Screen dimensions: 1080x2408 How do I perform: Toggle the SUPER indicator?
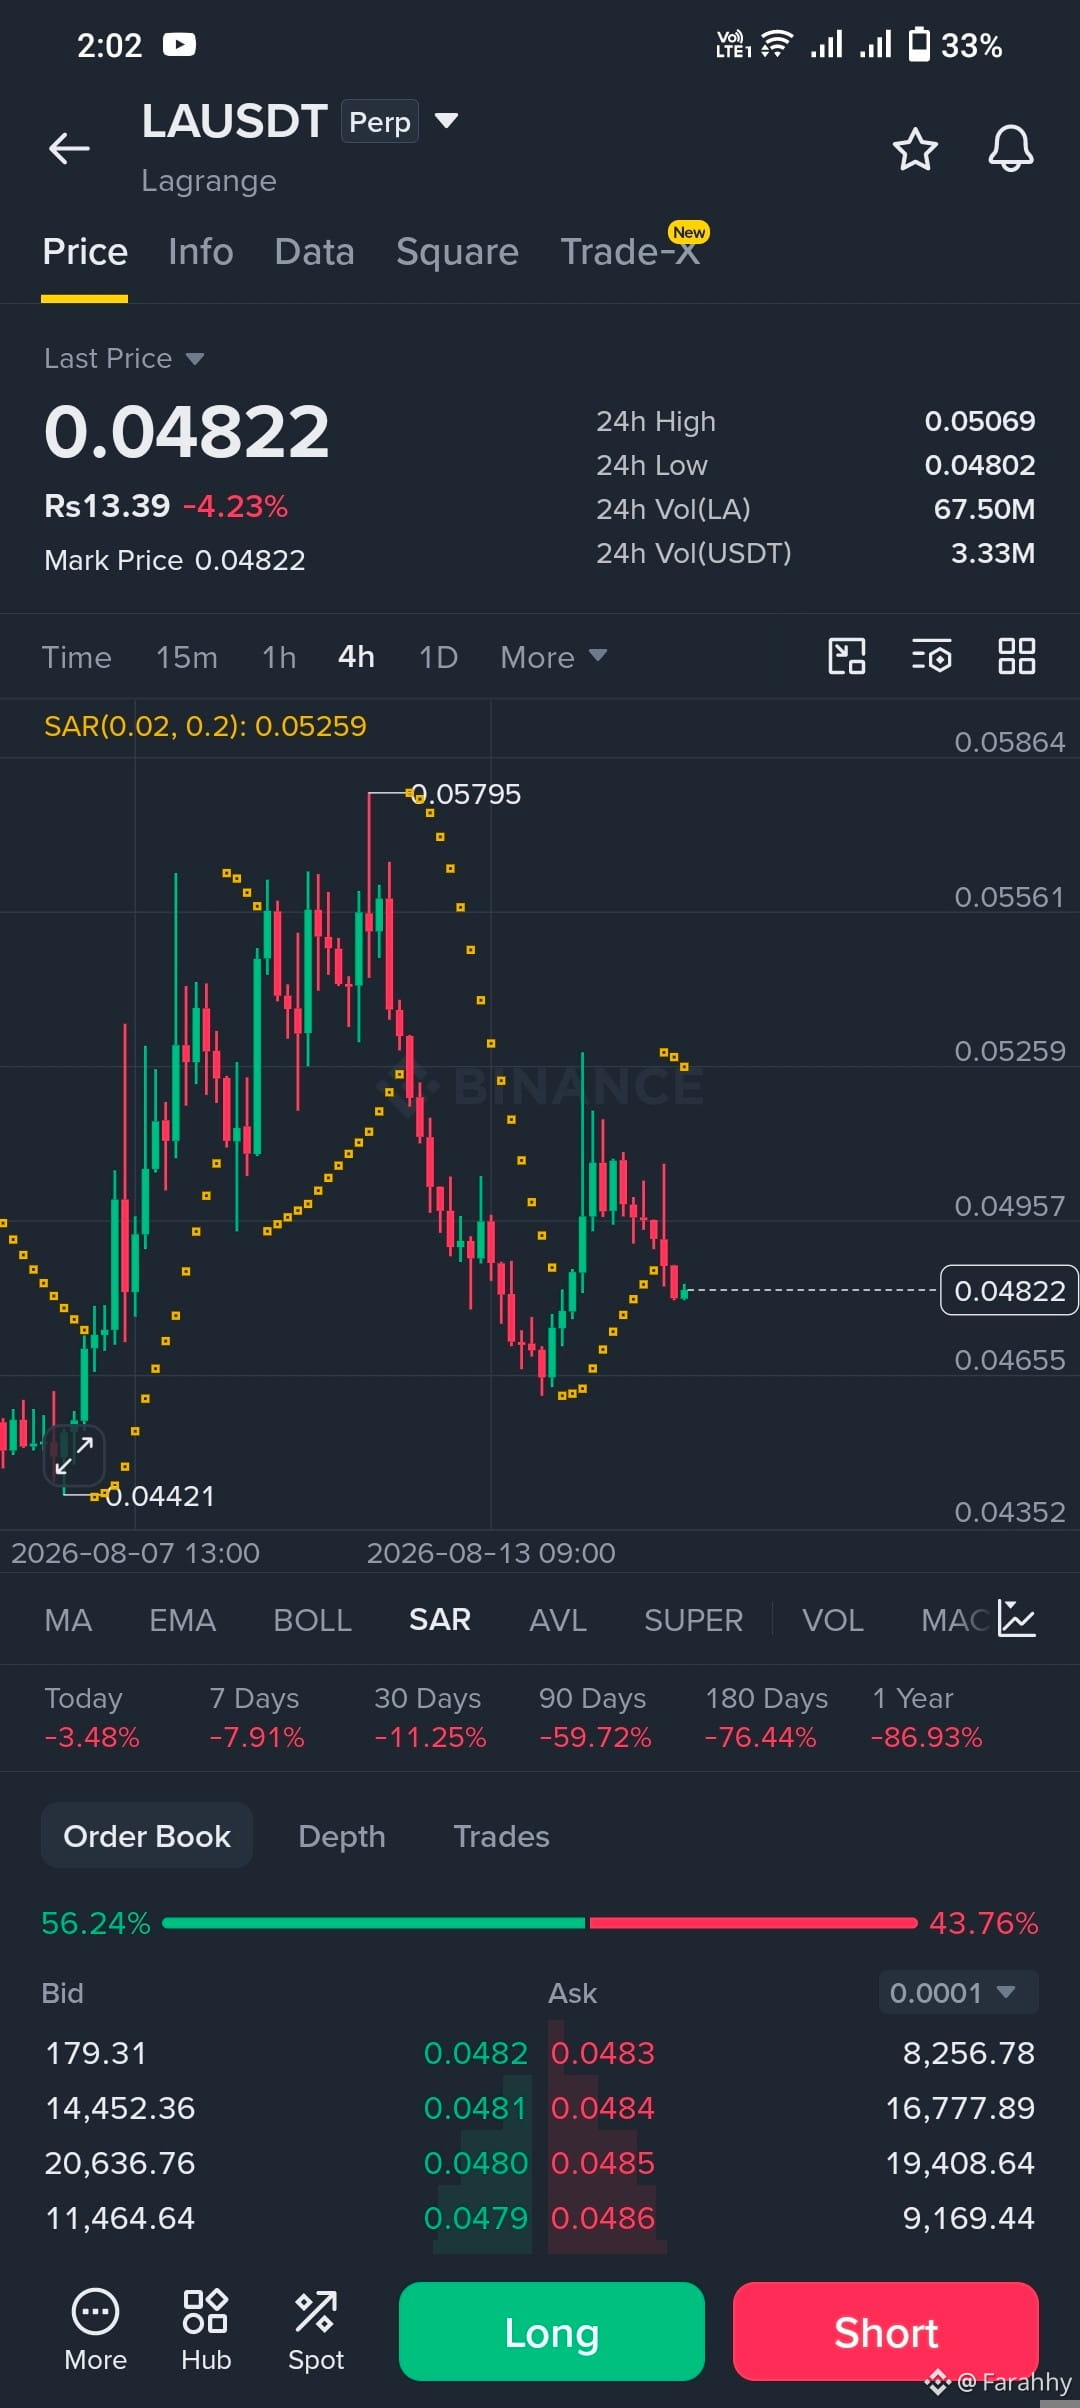point(693,1620)
